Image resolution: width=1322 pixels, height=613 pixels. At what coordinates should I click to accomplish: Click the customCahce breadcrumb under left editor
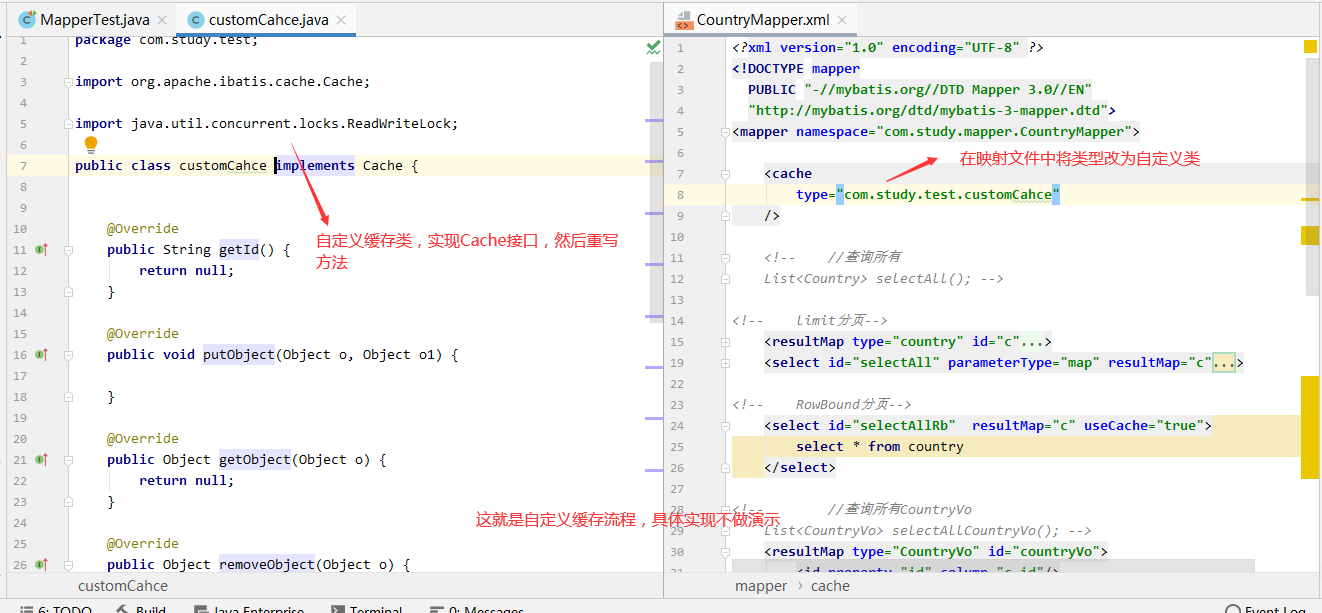pyautogui.click(x=123, y=586)
